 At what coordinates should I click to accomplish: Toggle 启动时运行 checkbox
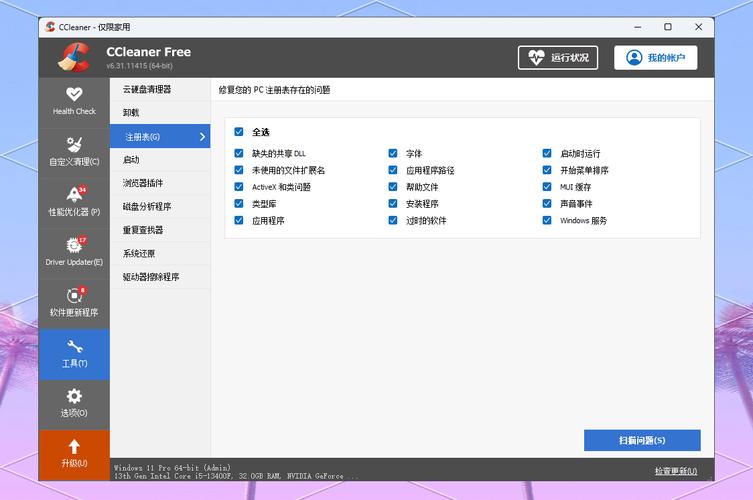click(x=547, y=153)
